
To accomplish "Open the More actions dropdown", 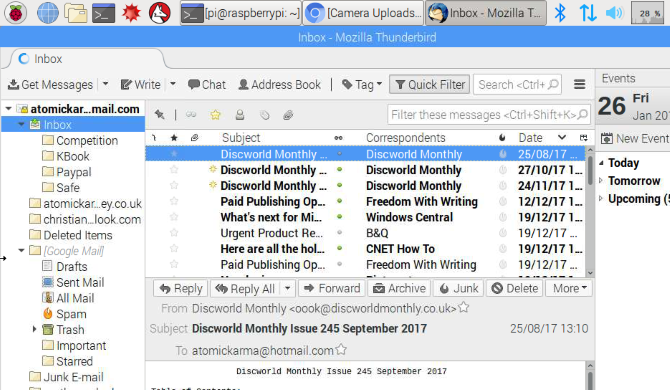I will [x=570, y=288].
